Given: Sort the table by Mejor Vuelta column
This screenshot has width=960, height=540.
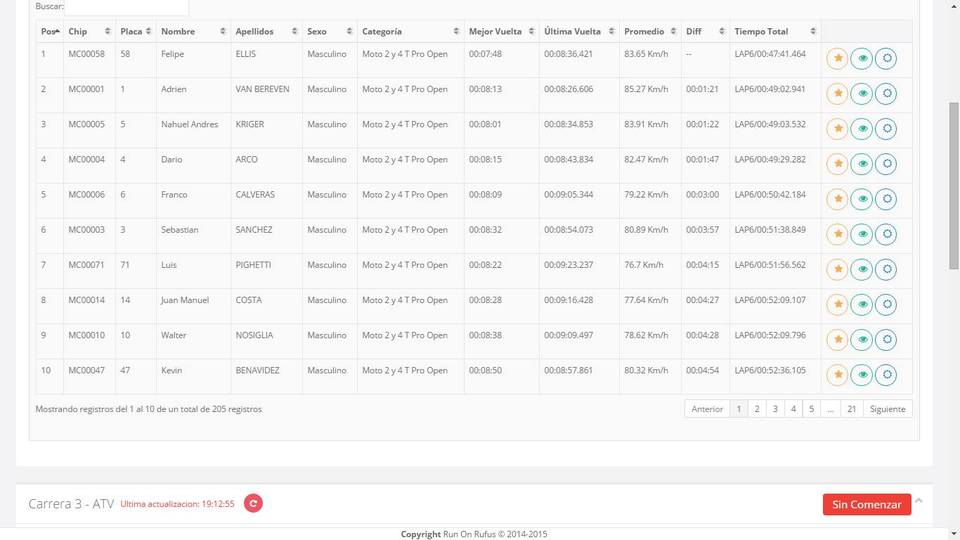Looking at the screenshot, I should pyautogui.click(x=501, y=31).
